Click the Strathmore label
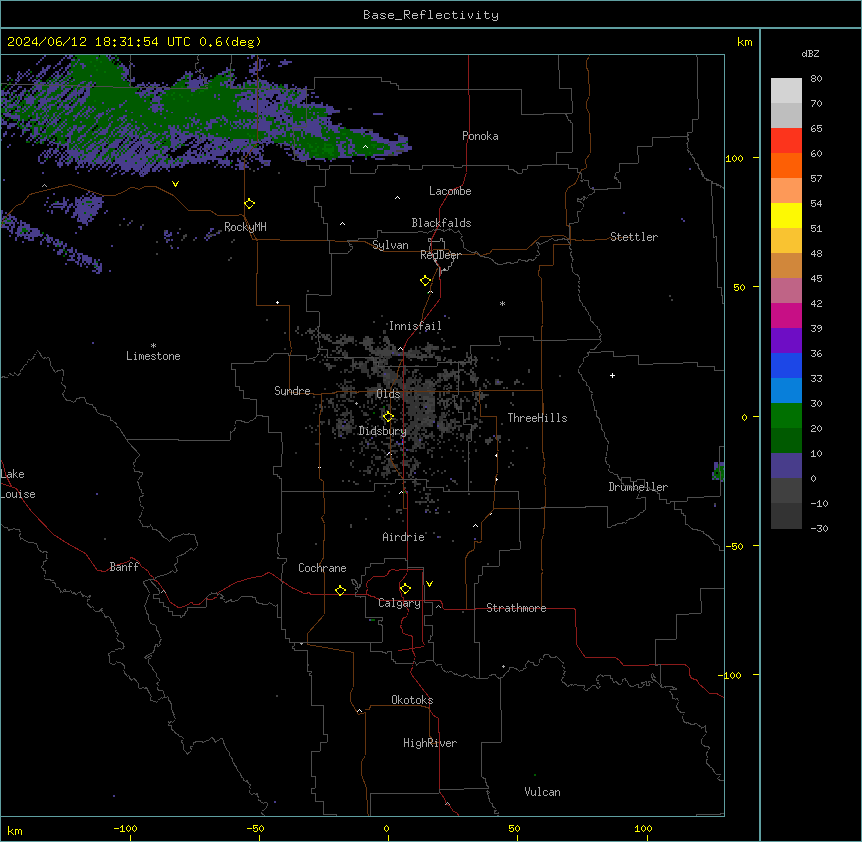 tap(516, 608)
